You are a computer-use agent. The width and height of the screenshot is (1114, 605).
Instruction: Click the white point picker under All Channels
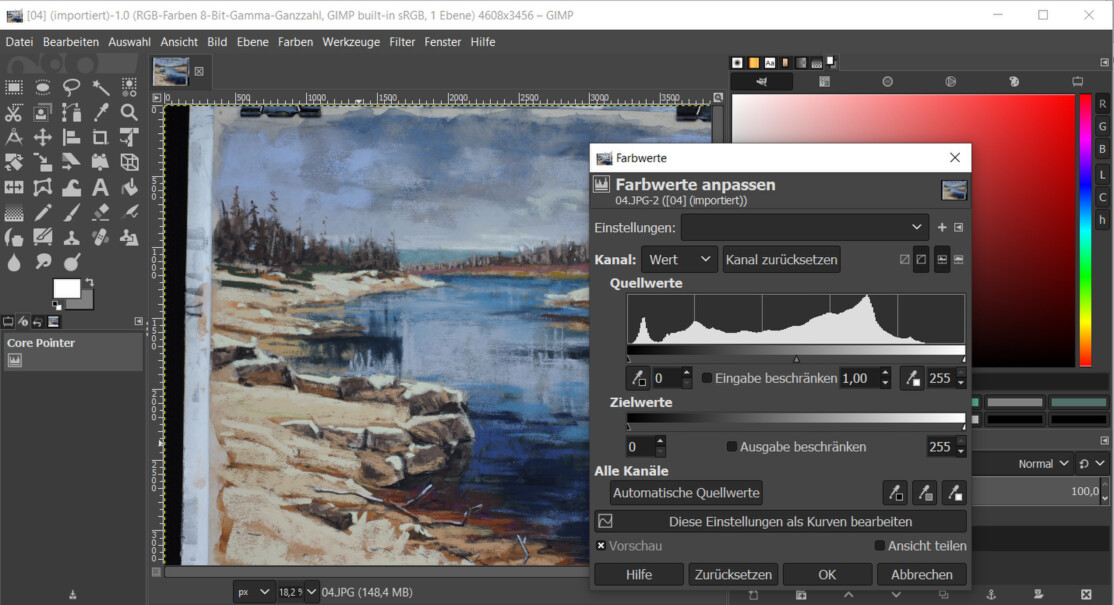coord(954,492)
